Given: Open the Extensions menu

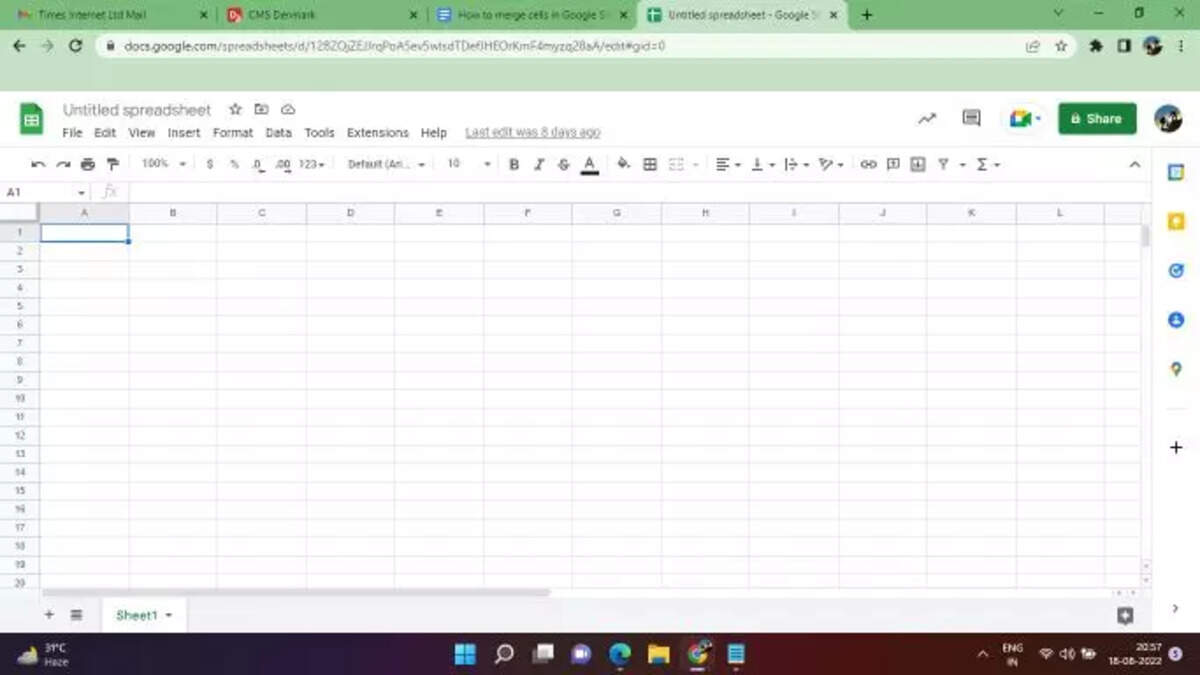Looking at the screenshot, I should 378,133.
